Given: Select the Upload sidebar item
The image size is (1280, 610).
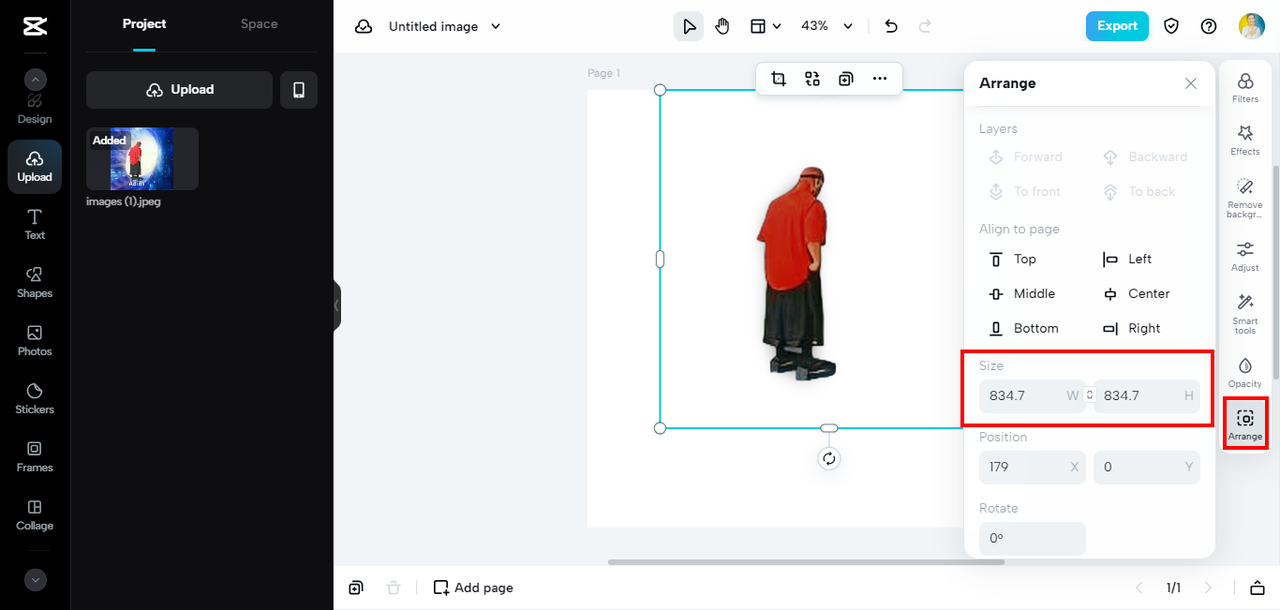Looking at the screenshot, I should click(34, 166).
